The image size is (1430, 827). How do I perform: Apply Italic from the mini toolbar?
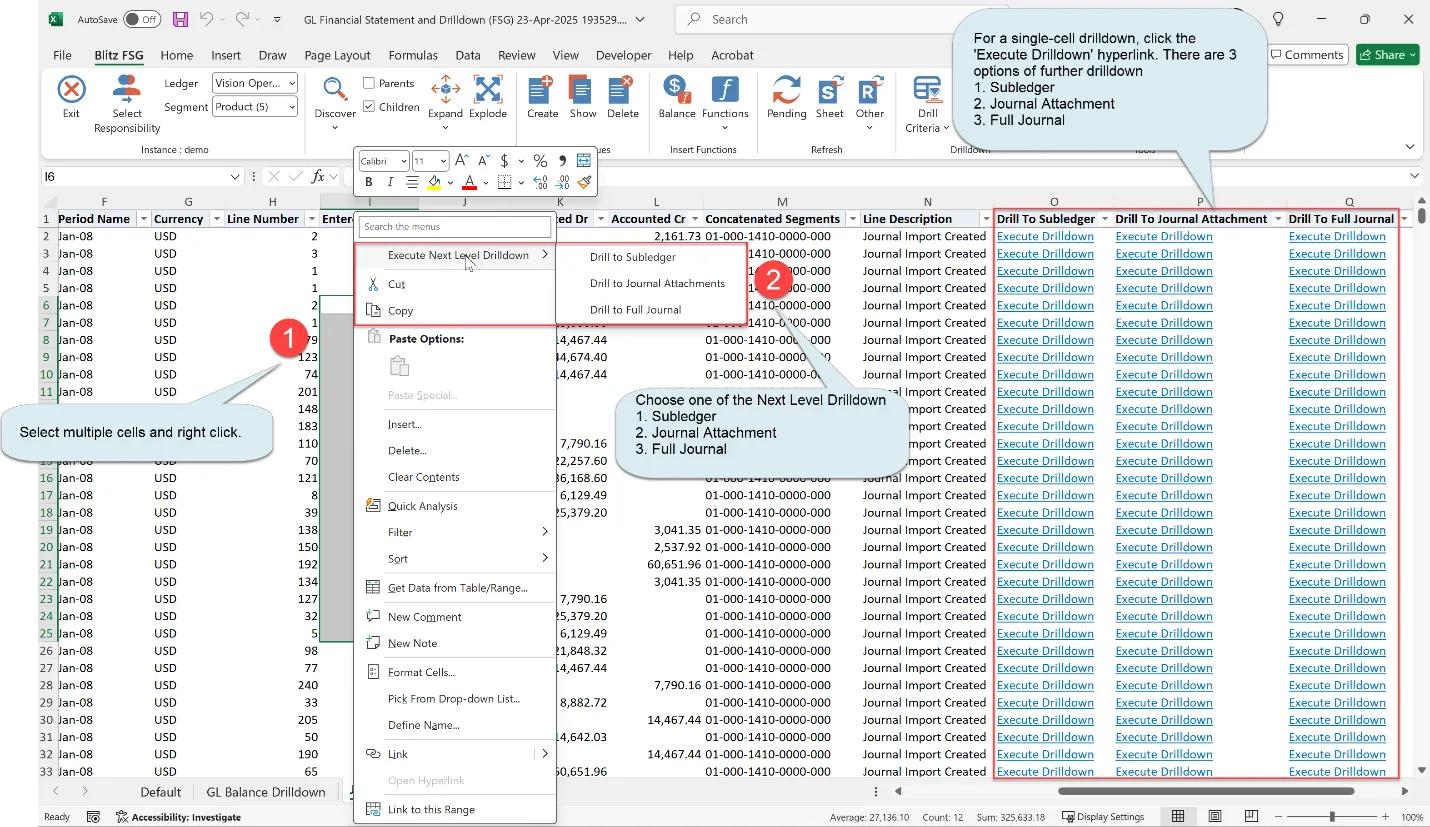(390, 182)
